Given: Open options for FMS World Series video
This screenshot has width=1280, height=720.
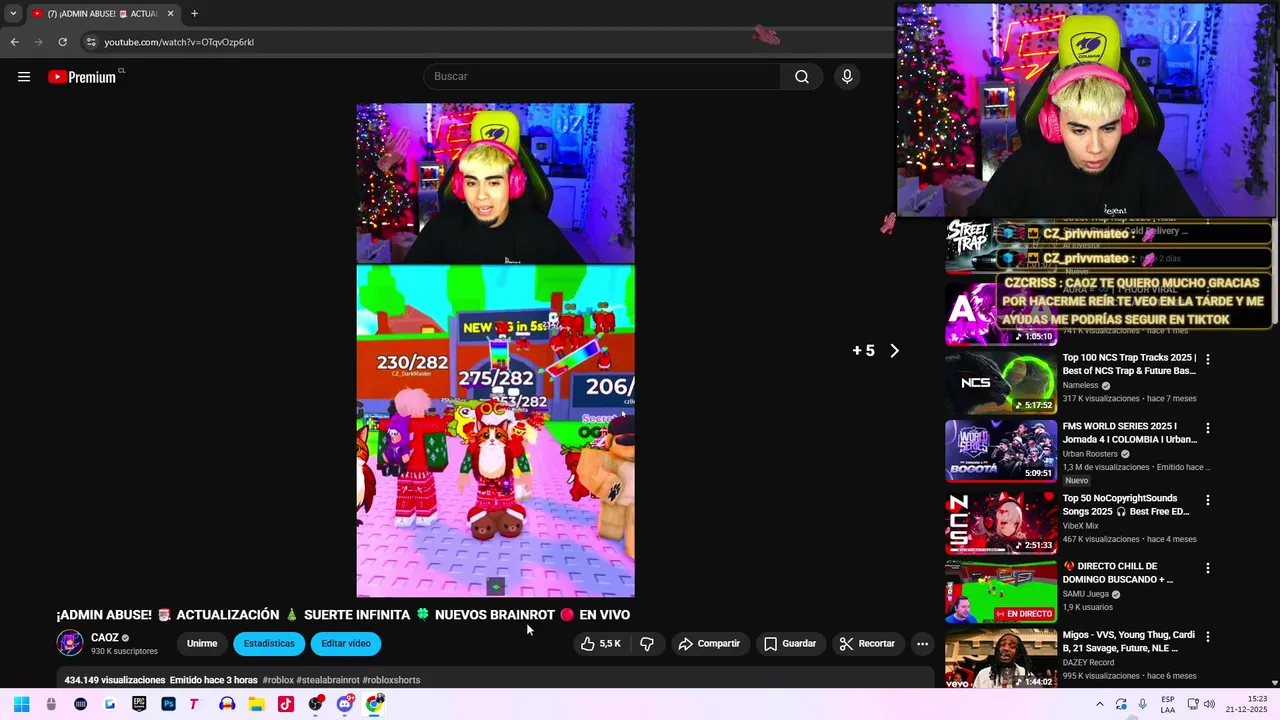Looking at the screenshot, I should click(1207, 428).
